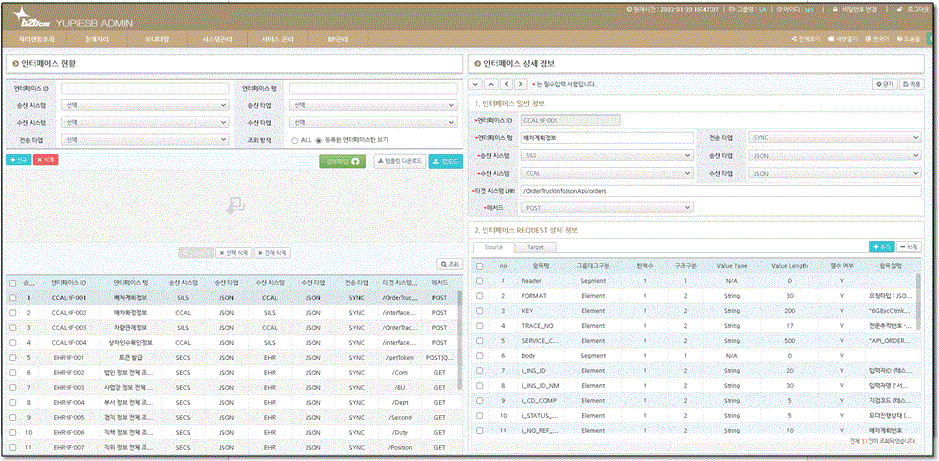Switch to the Target tab
The width and height of the screenshot is (939, 461).
536,247
